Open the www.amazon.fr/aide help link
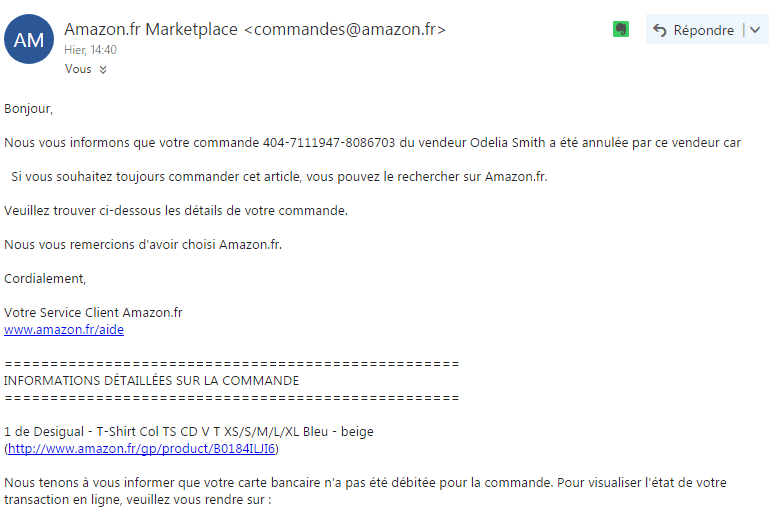 point(64,329)
